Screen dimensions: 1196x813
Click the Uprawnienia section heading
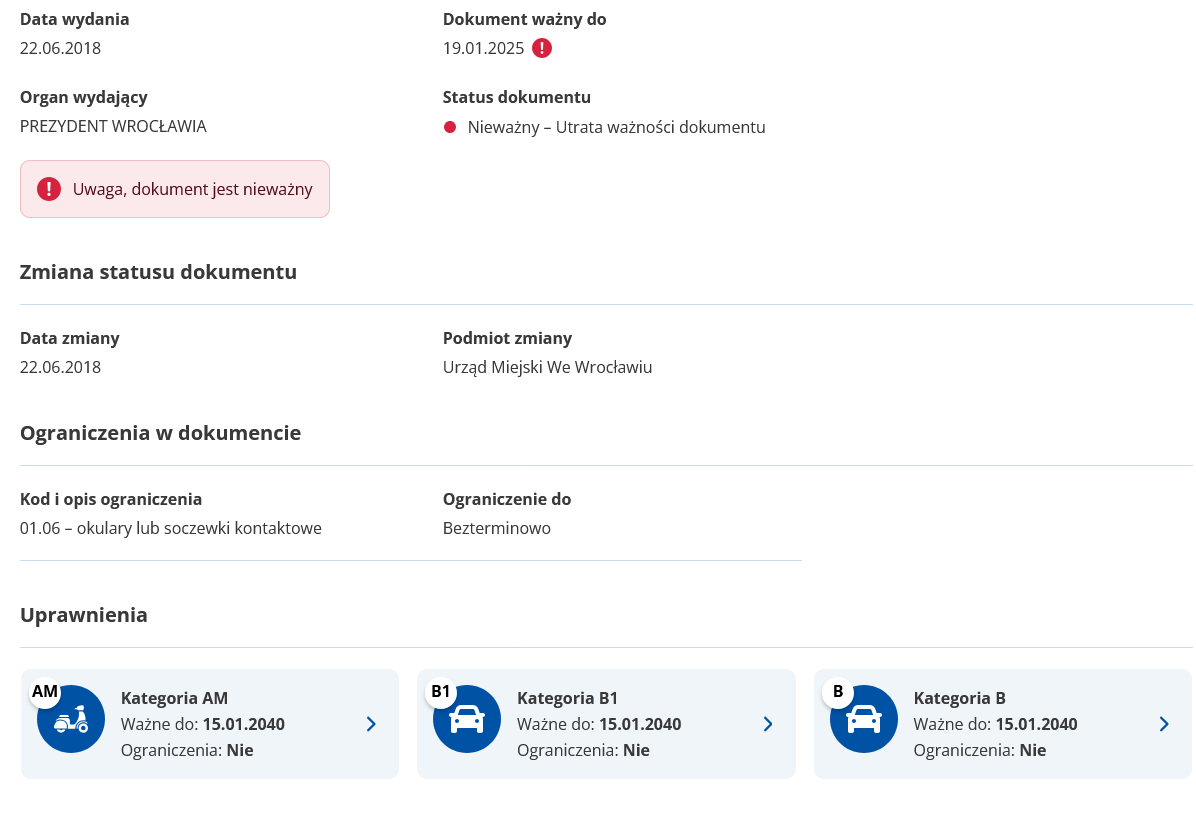click(x=84, y=615)
